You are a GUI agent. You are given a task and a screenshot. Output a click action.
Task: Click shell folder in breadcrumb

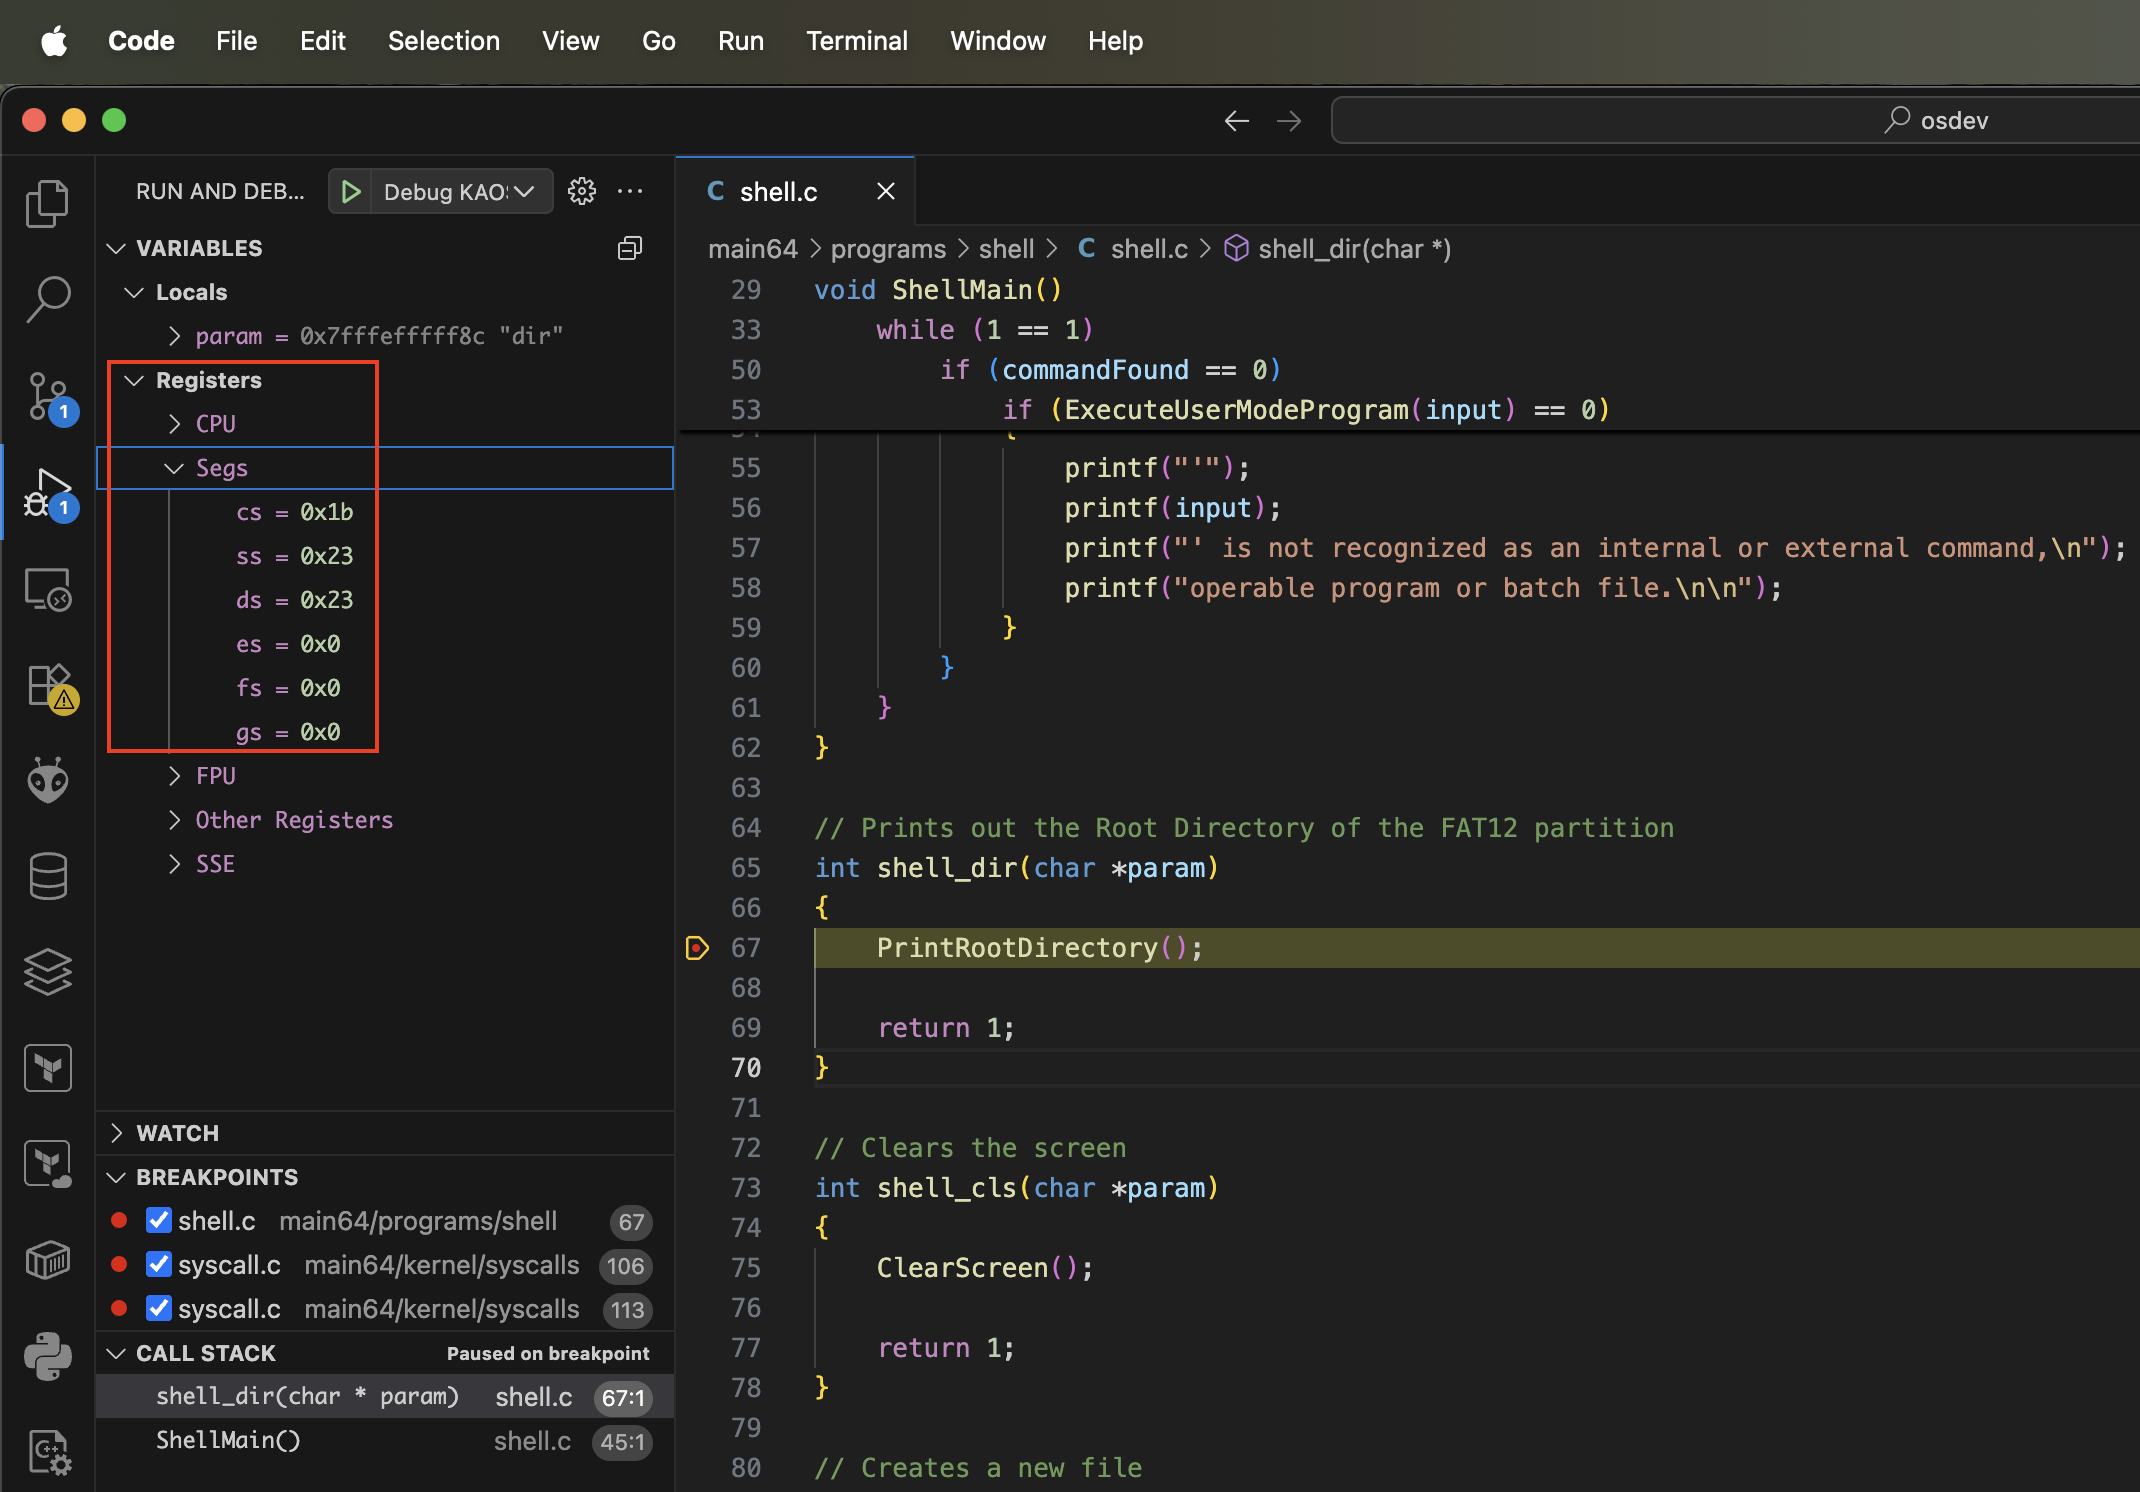click(x=1006, y=249)
